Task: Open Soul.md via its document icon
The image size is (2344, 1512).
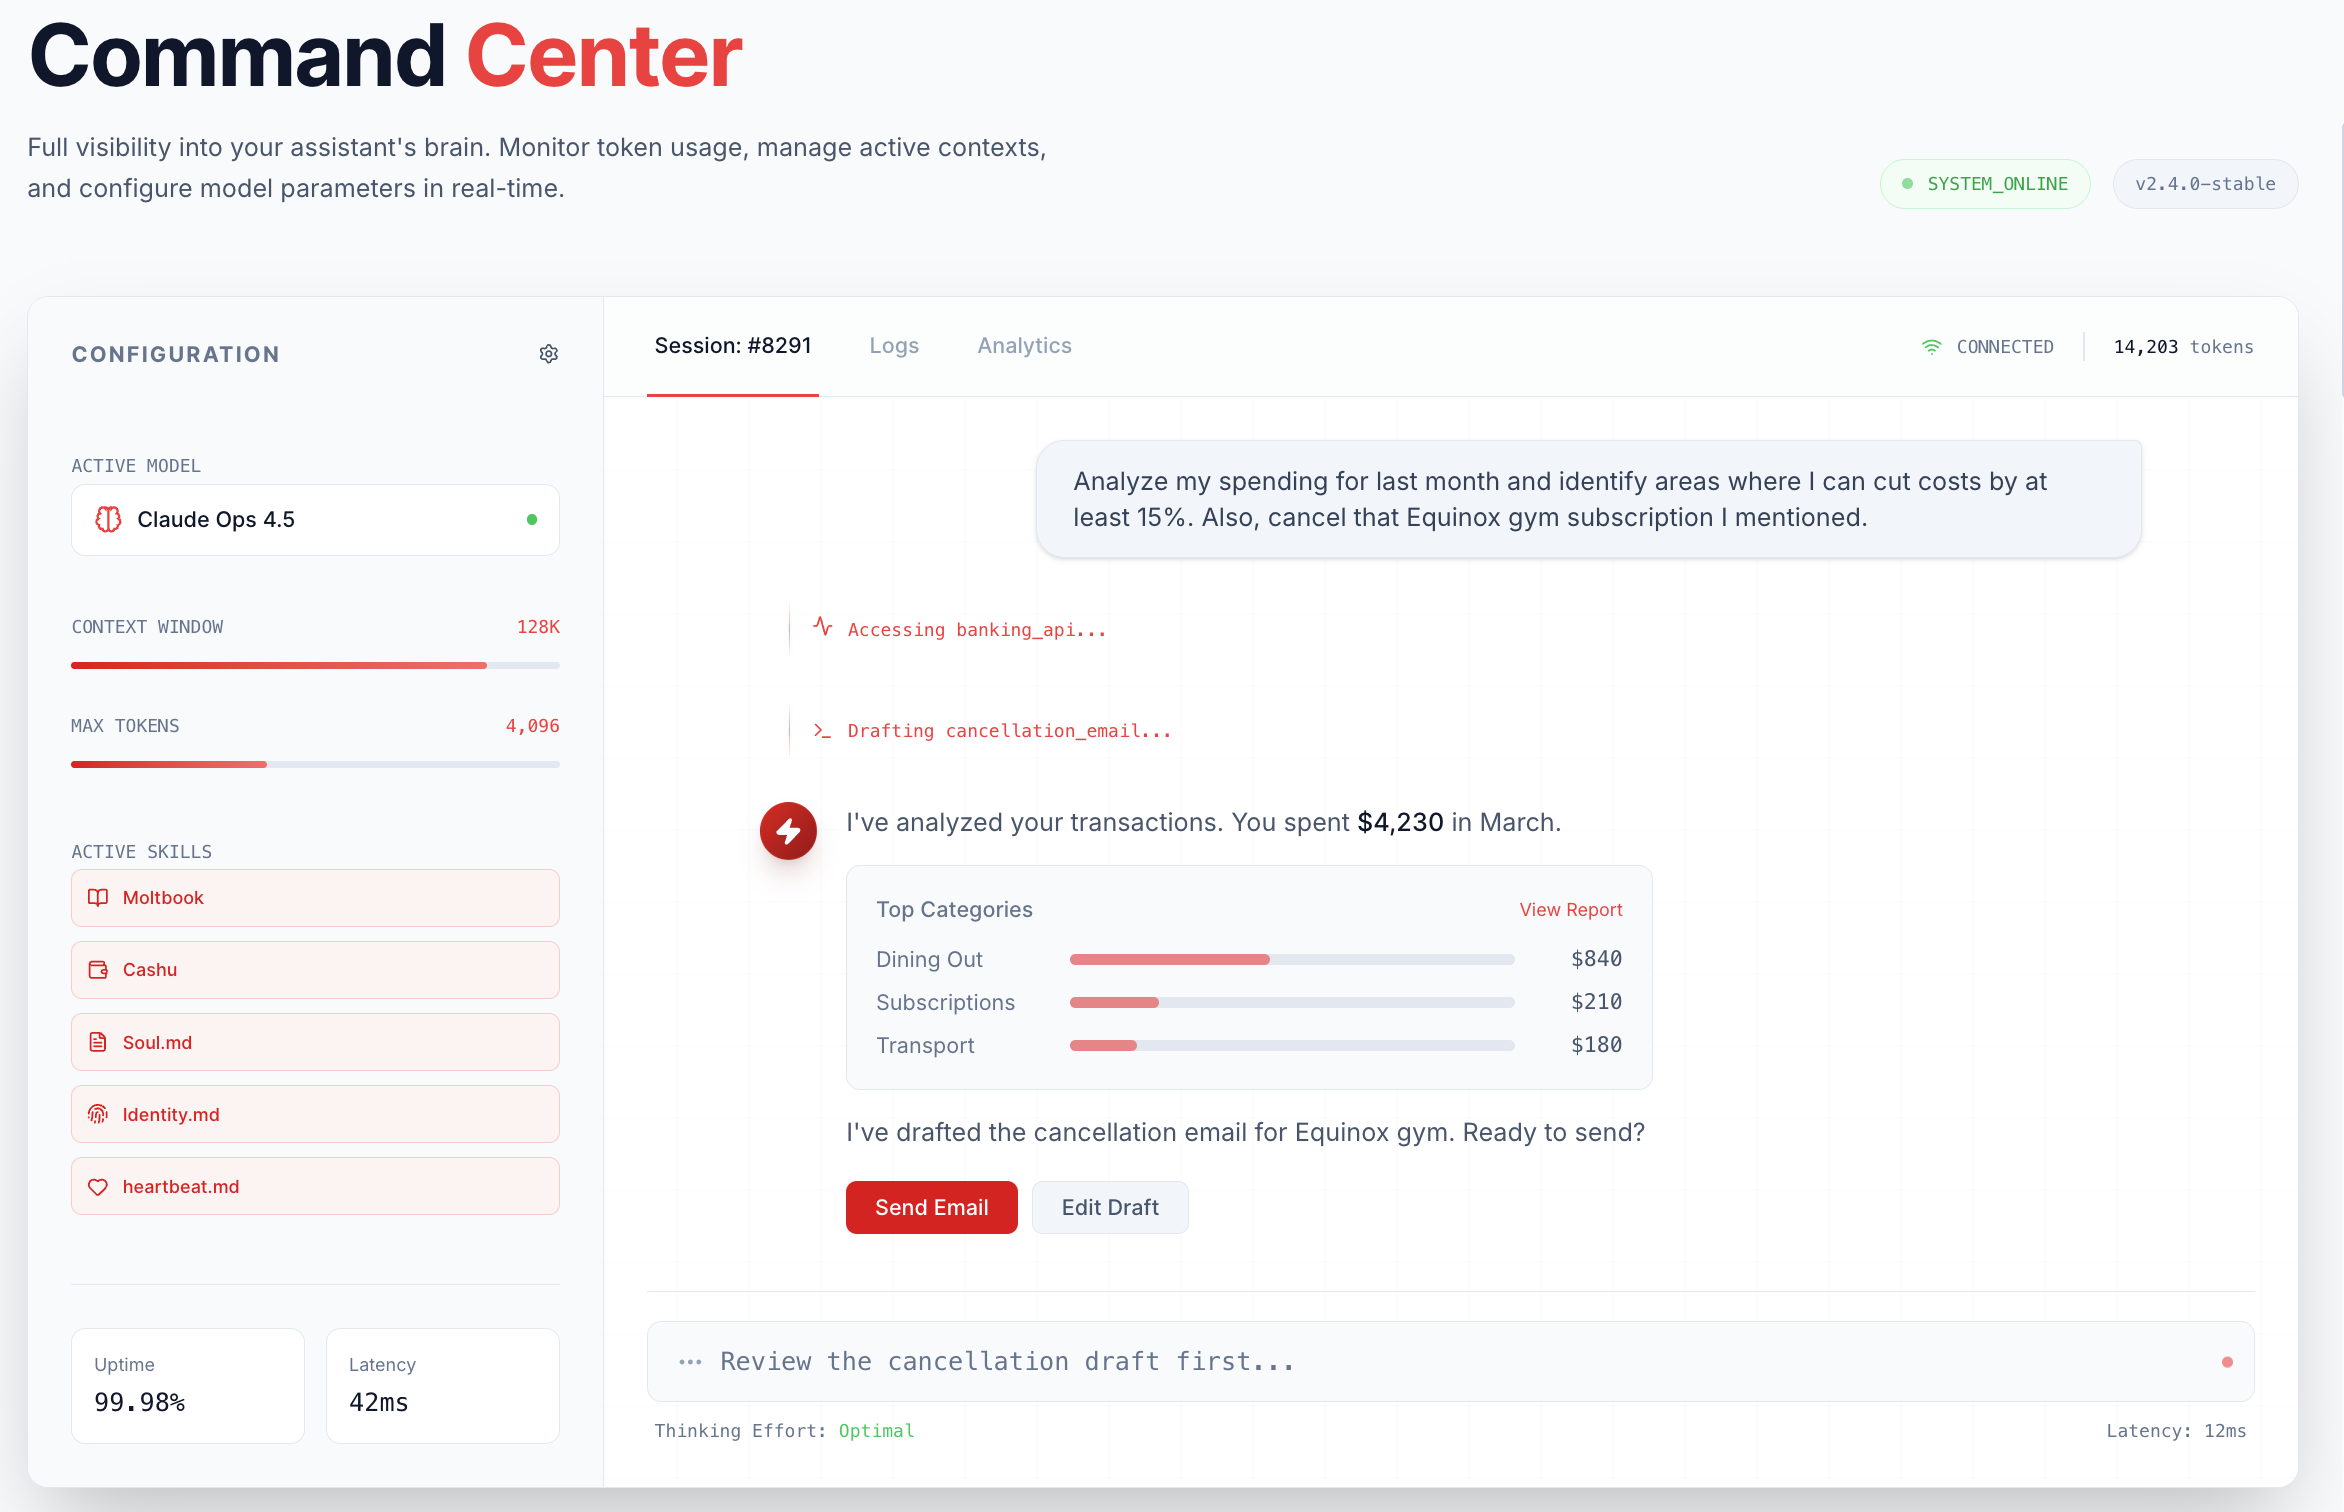Action: pos(98,1041)
